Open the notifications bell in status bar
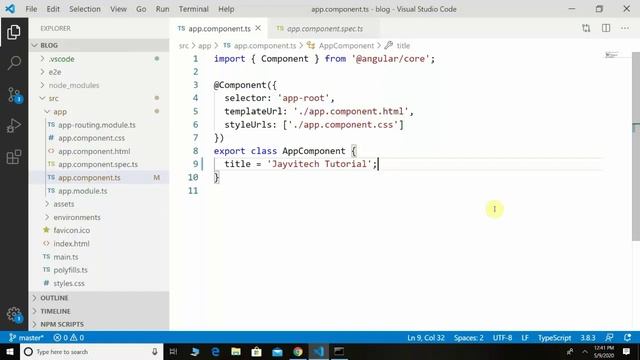This screenshot has width=640, height=360. [628, 338]
